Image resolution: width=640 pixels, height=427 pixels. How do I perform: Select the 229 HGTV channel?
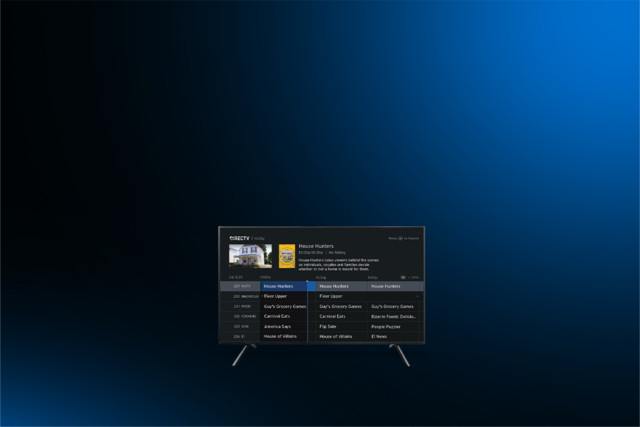click(x=240, y=286)
